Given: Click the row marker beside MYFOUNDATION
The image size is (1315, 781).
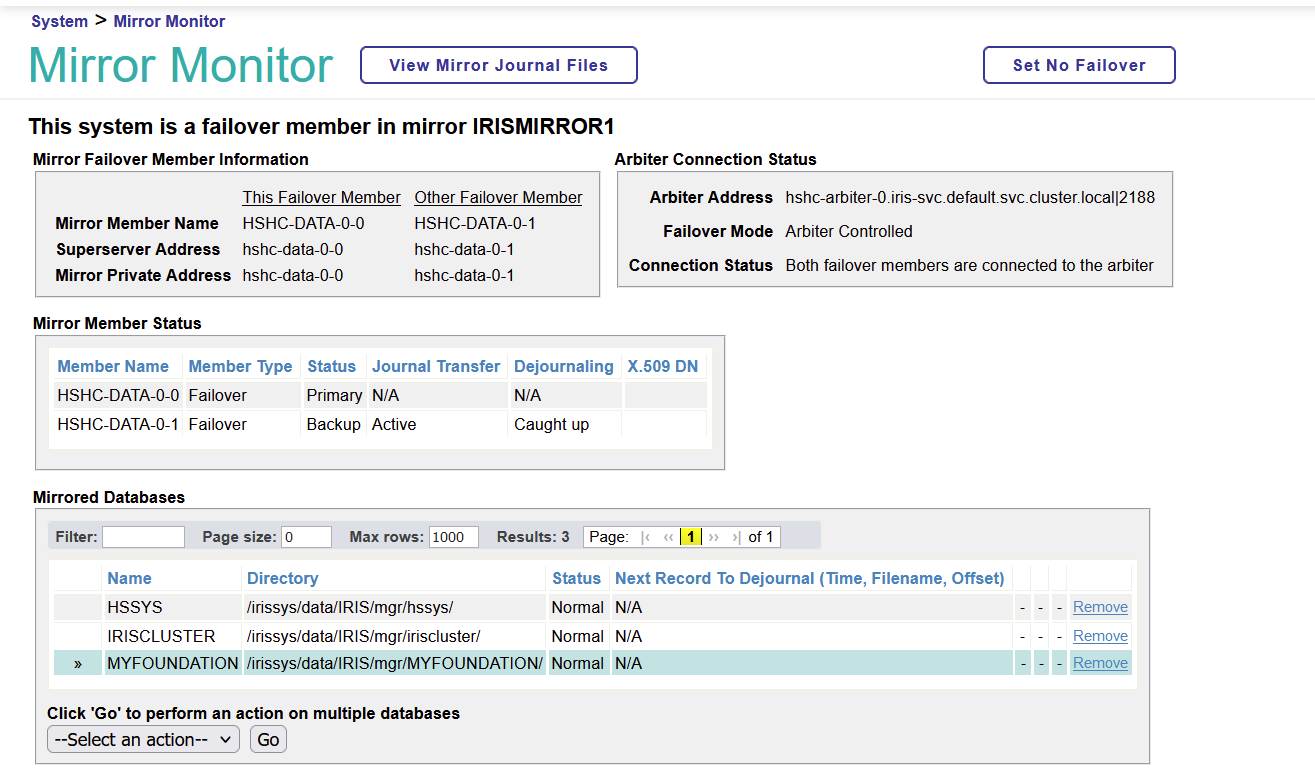Looking at the screenshot, I should pos(78,663).
